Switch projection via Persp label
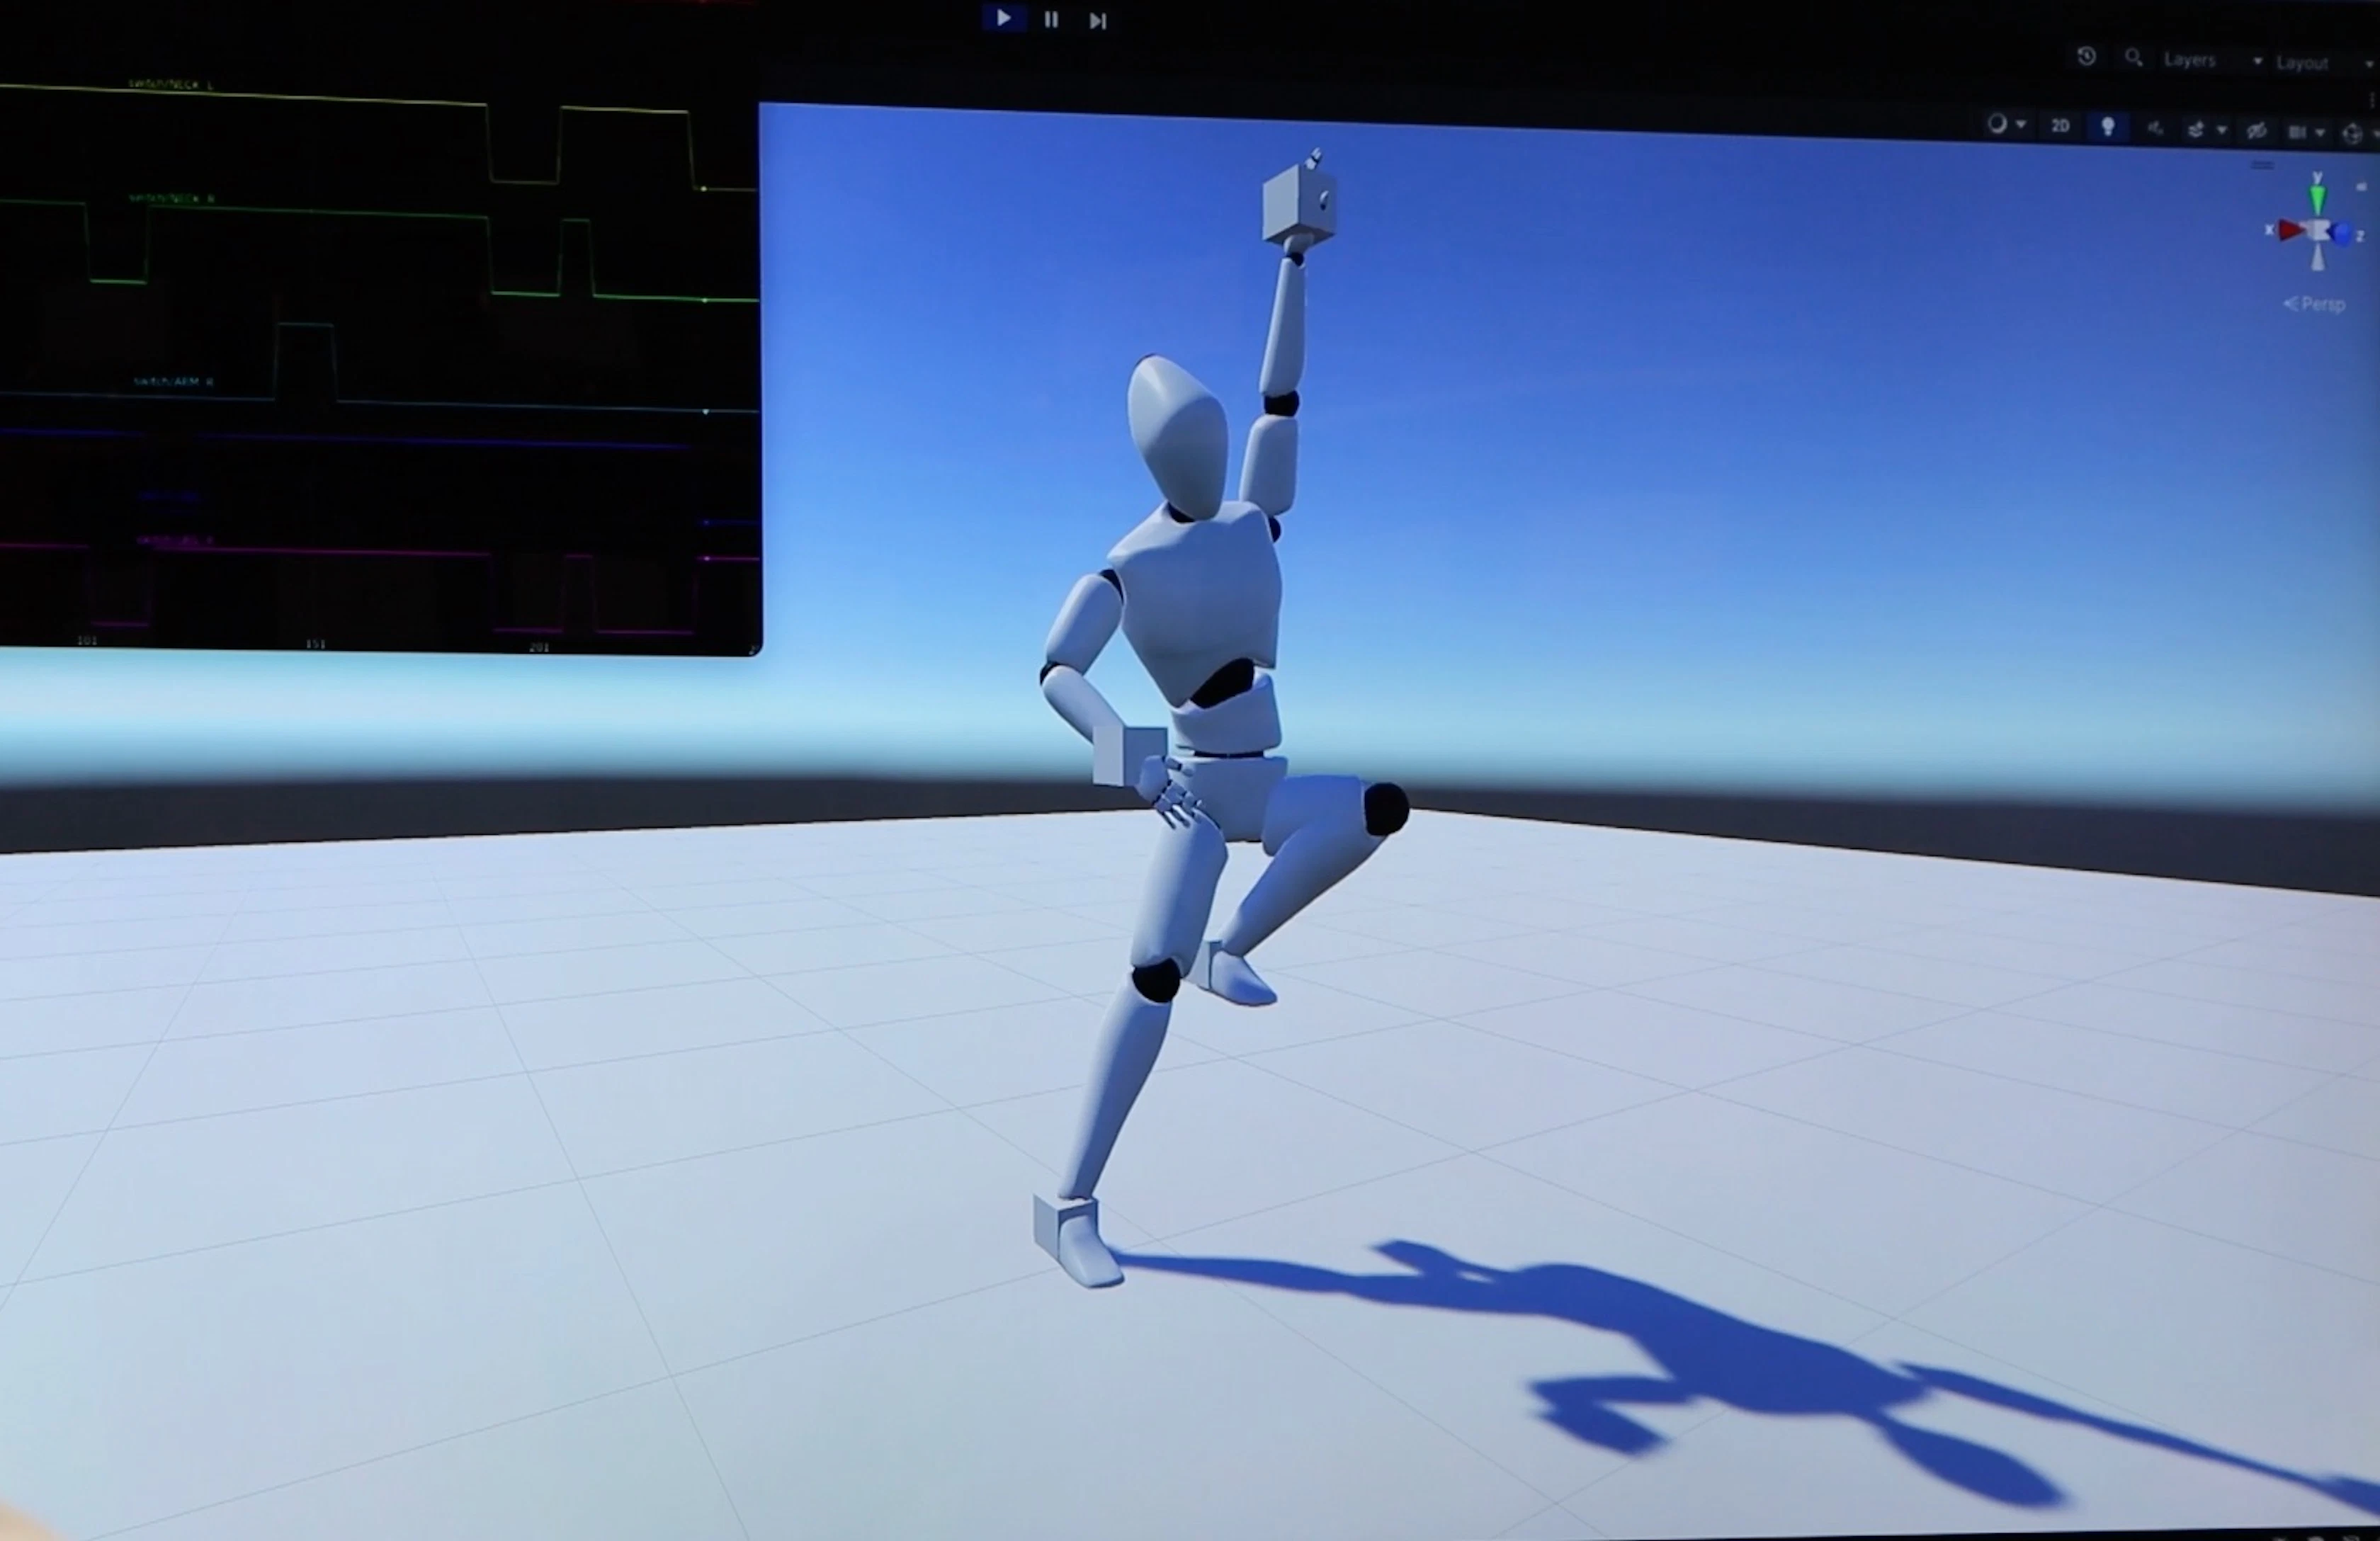Screen dimensions: 2380x1541 [x=2314, y=303]
